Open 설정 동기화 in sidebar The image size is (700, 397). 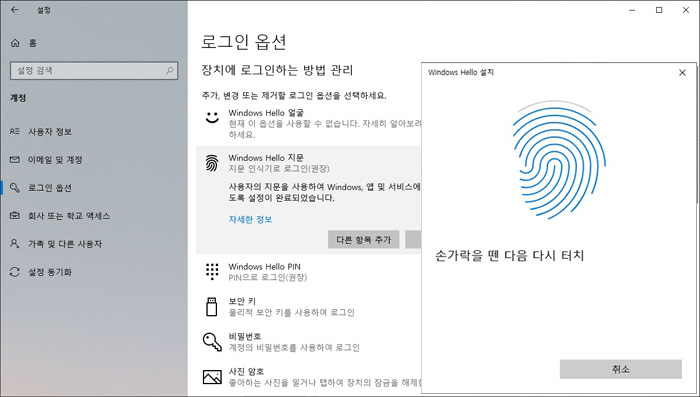coord(50,272)
